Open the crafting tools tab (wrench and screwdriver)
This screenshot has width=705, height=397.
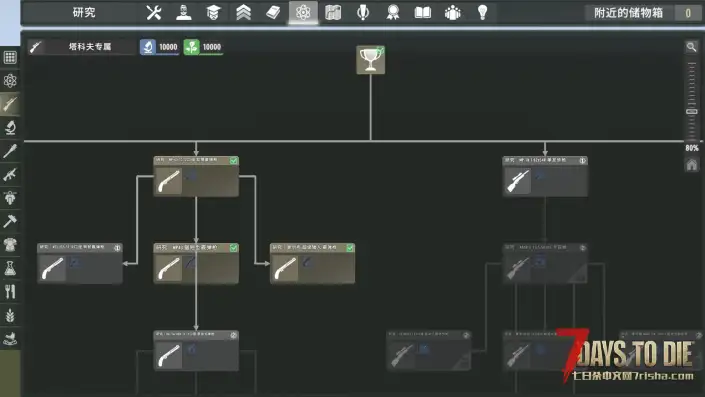point(154,13)
